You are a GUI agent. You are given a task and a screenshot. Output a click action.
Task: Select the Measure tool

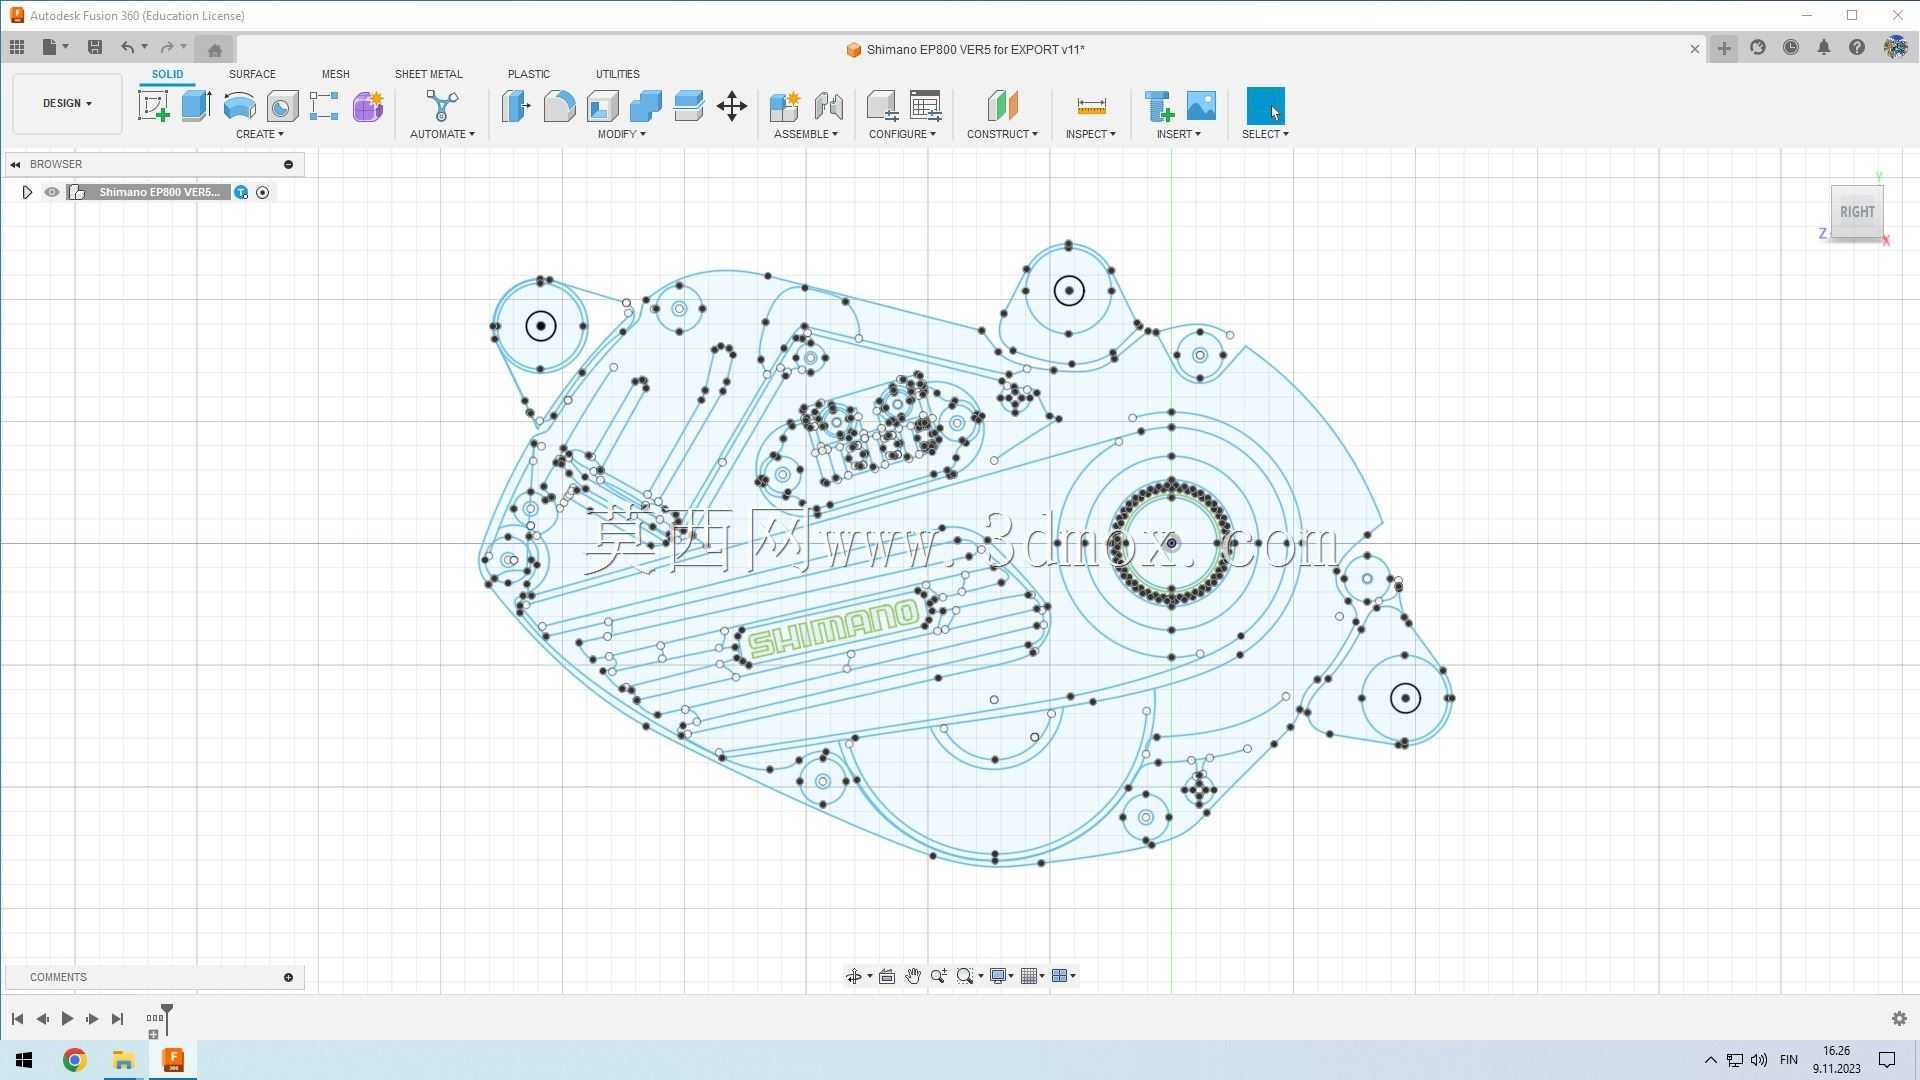point(1091,106)
